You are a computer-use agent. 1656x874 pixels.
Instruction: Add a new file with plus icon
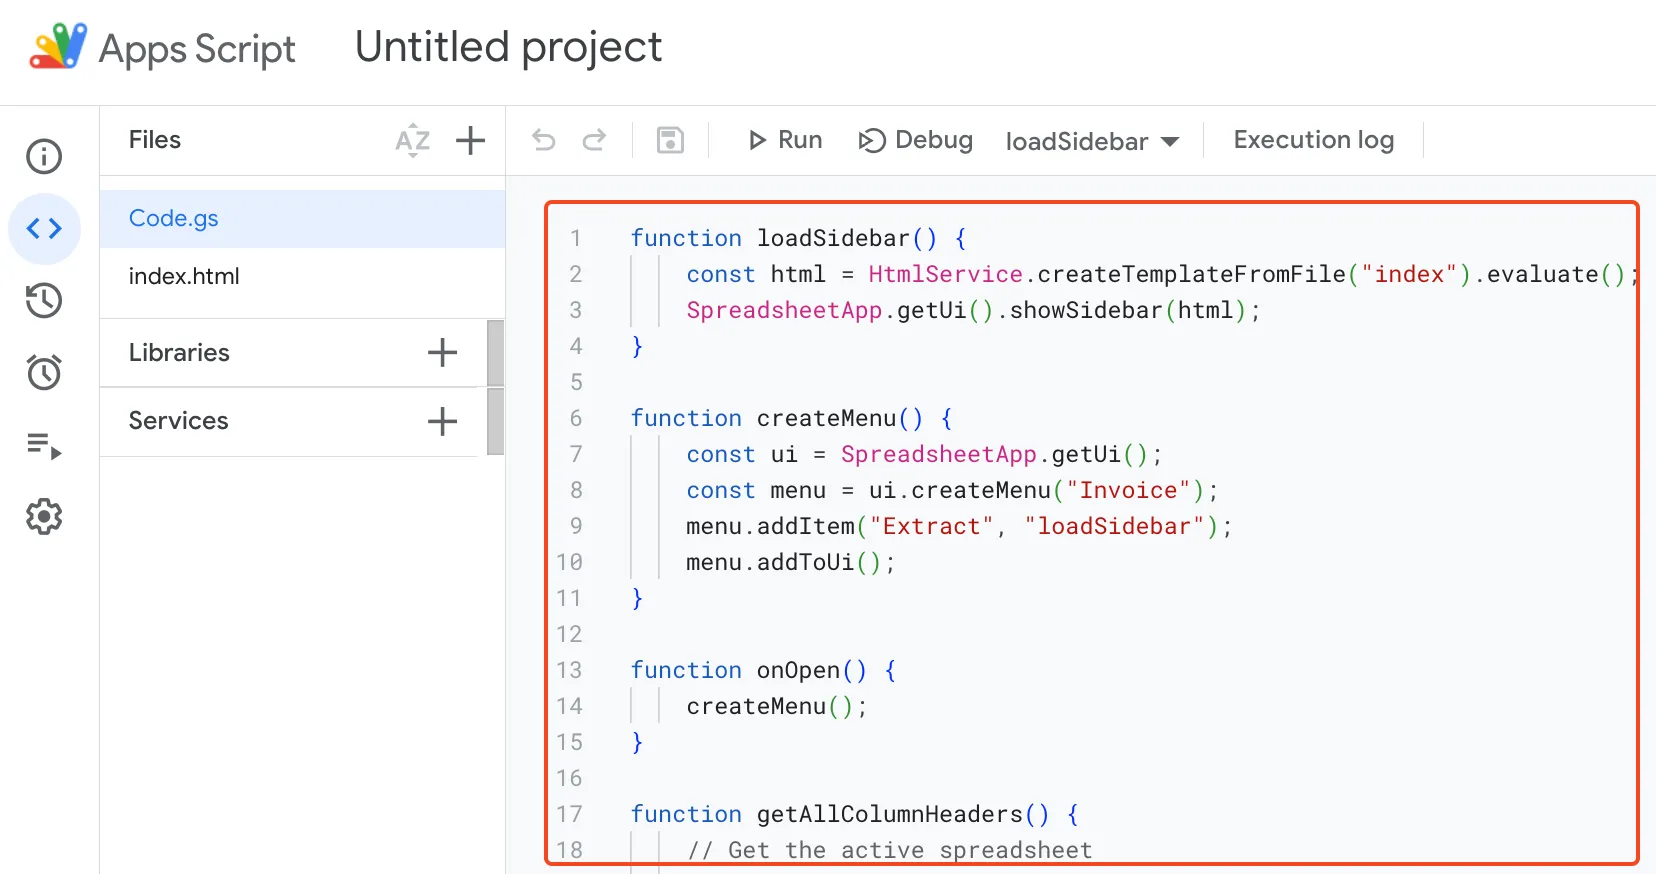(x=470, y=141)
